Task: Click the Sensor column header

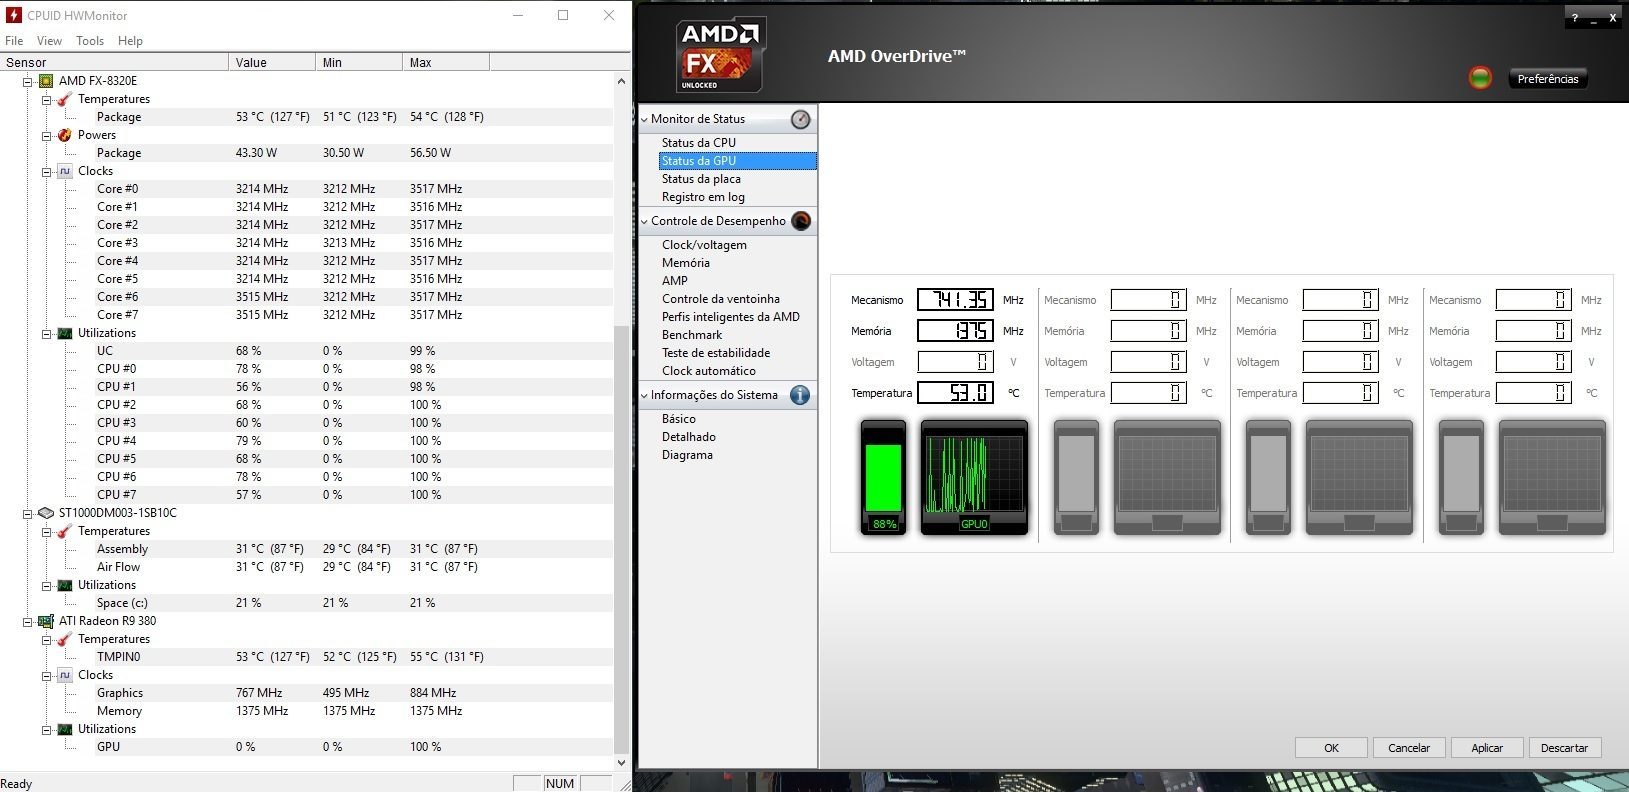Action: pyautogui.click(x=114, y=62)
